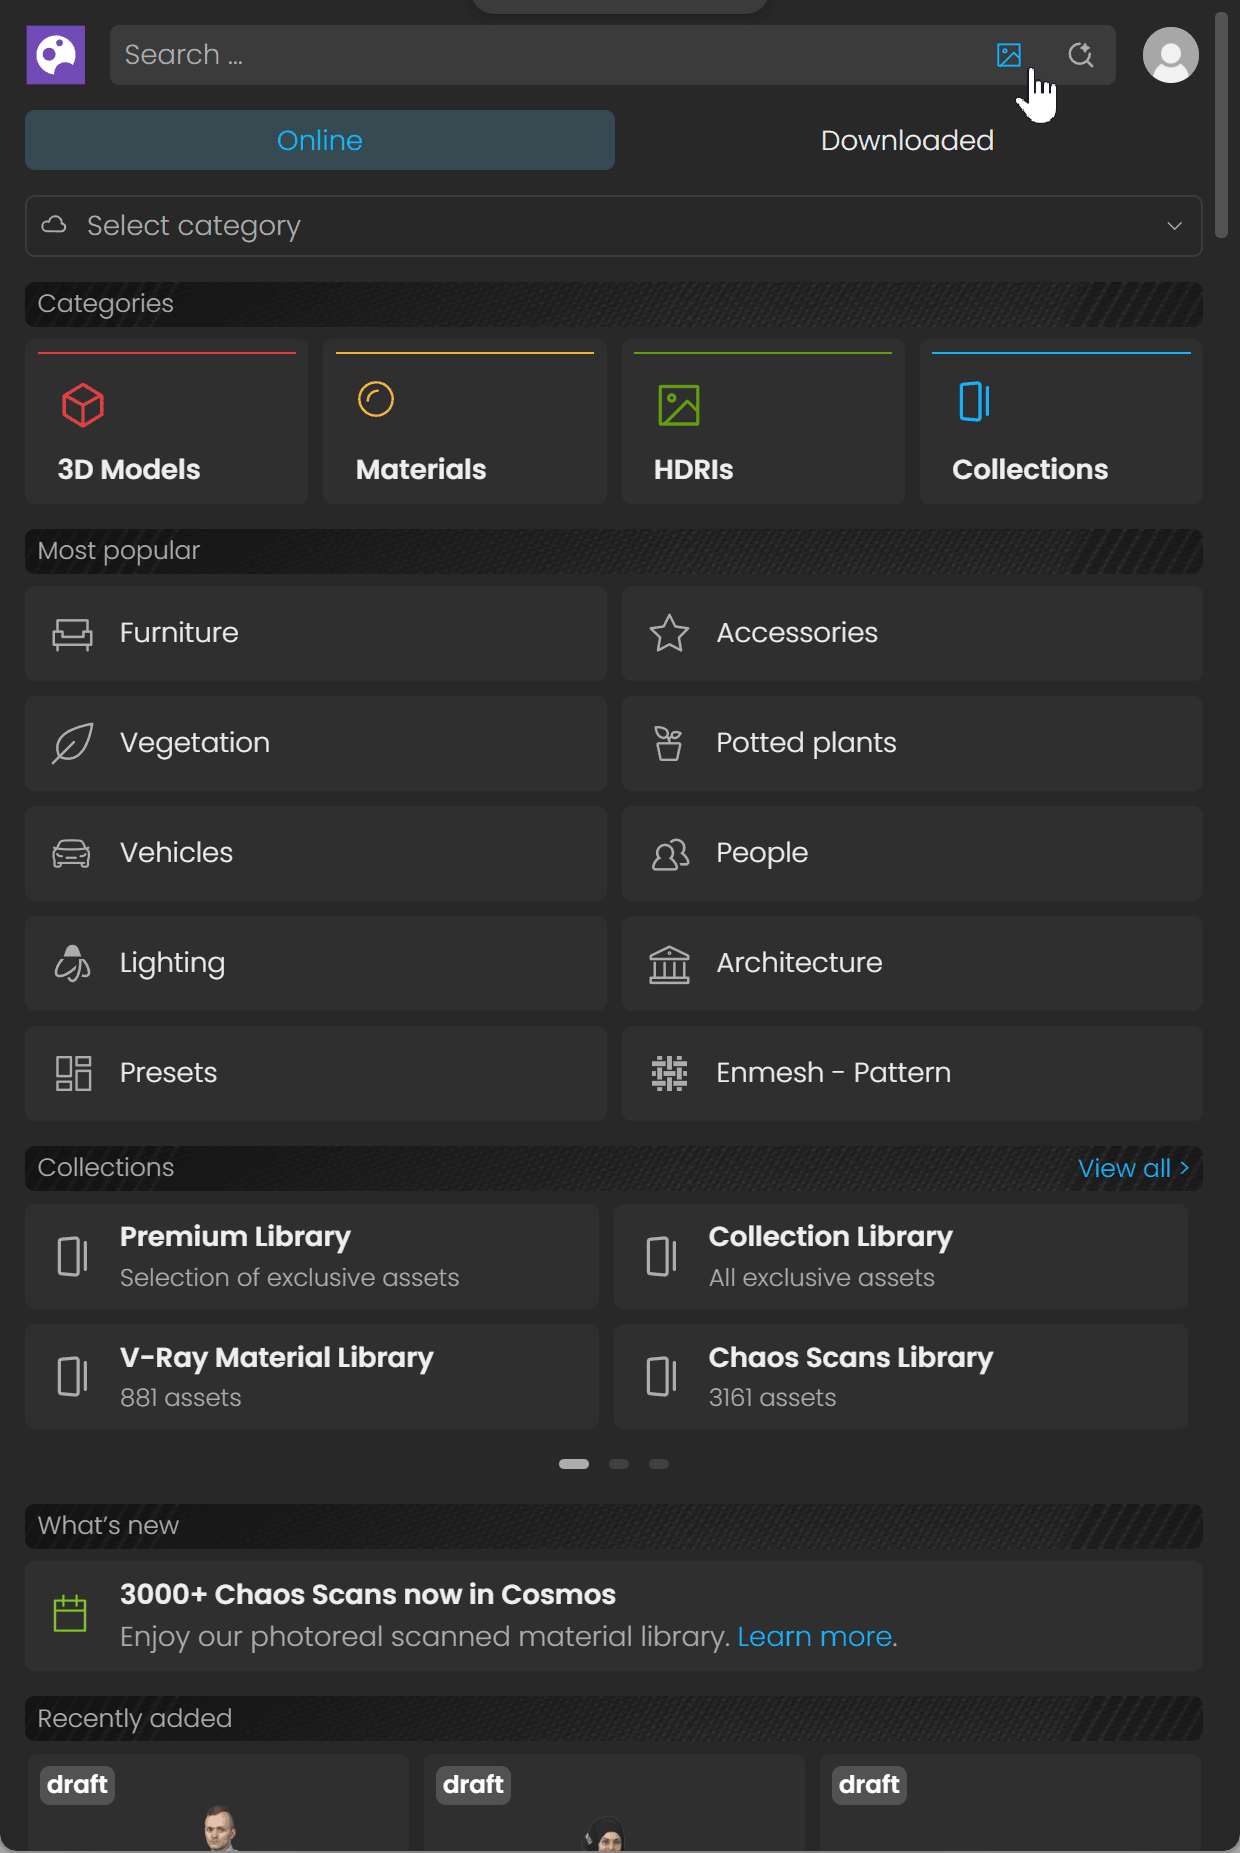The width and height of the screenshot is (1240, 1853).
Task: Click the search magnifier refresh icon
Action: [1080, 55]
